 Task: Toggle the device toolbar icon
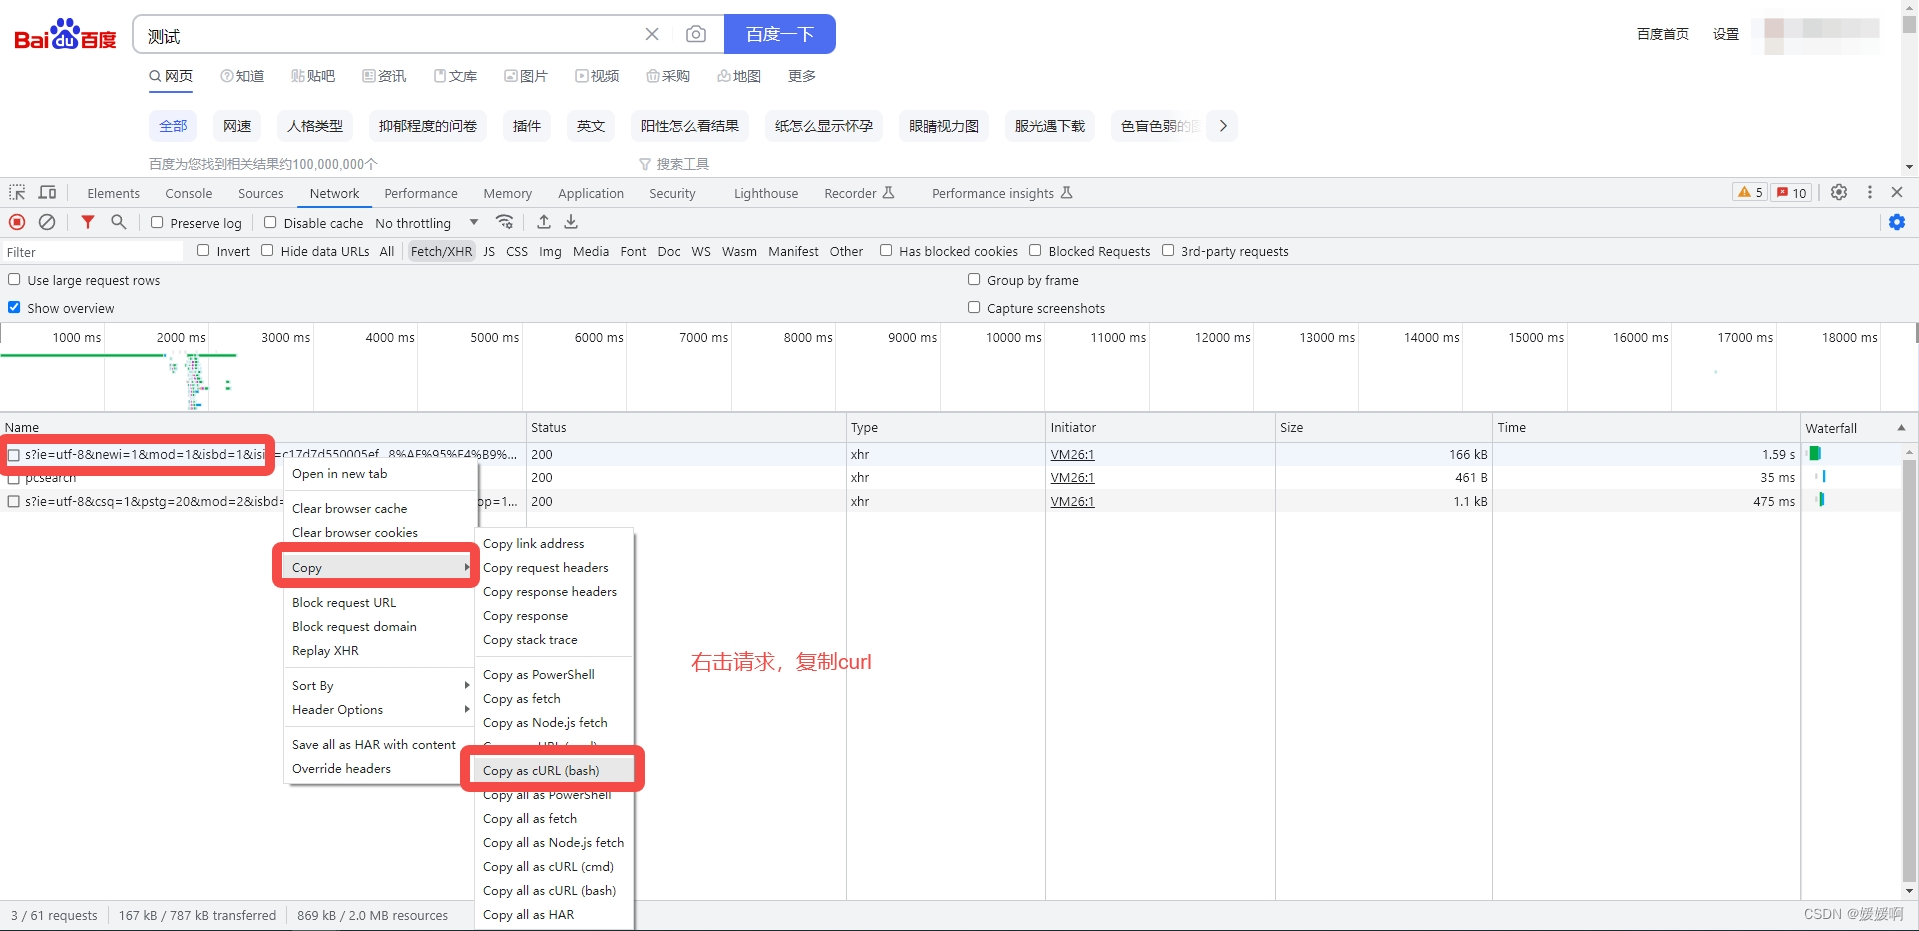(47, 192)
